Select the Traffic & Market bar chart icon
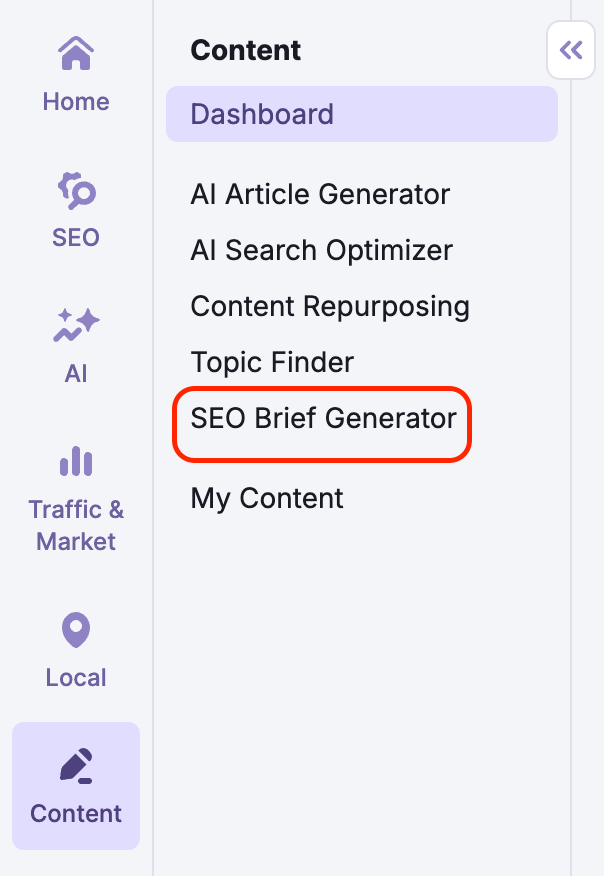This screenshot has width=604, height=876. 75,462
